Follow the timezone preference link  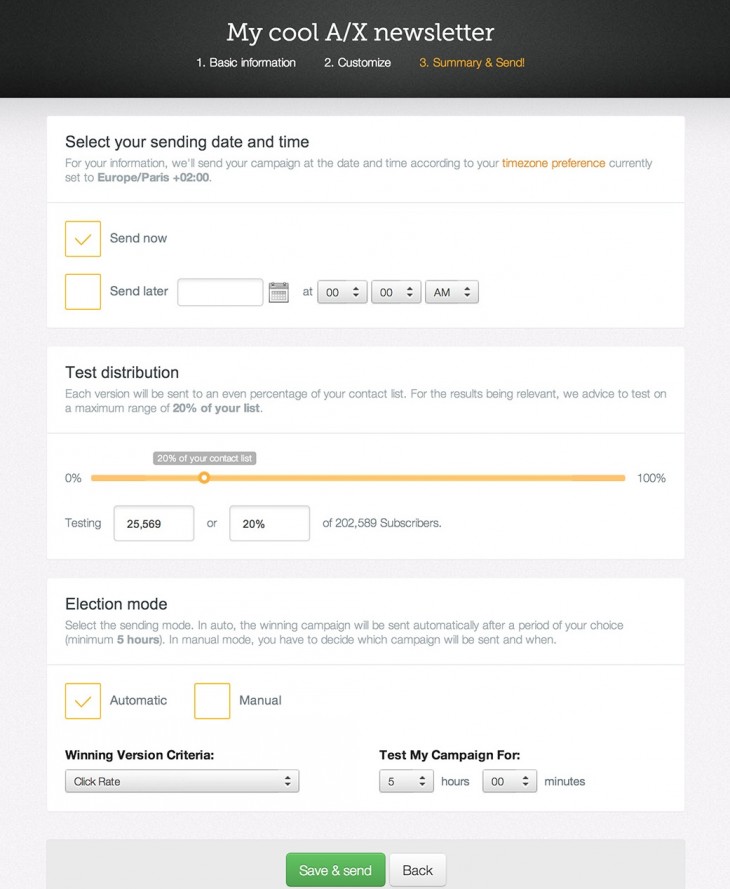553,163
